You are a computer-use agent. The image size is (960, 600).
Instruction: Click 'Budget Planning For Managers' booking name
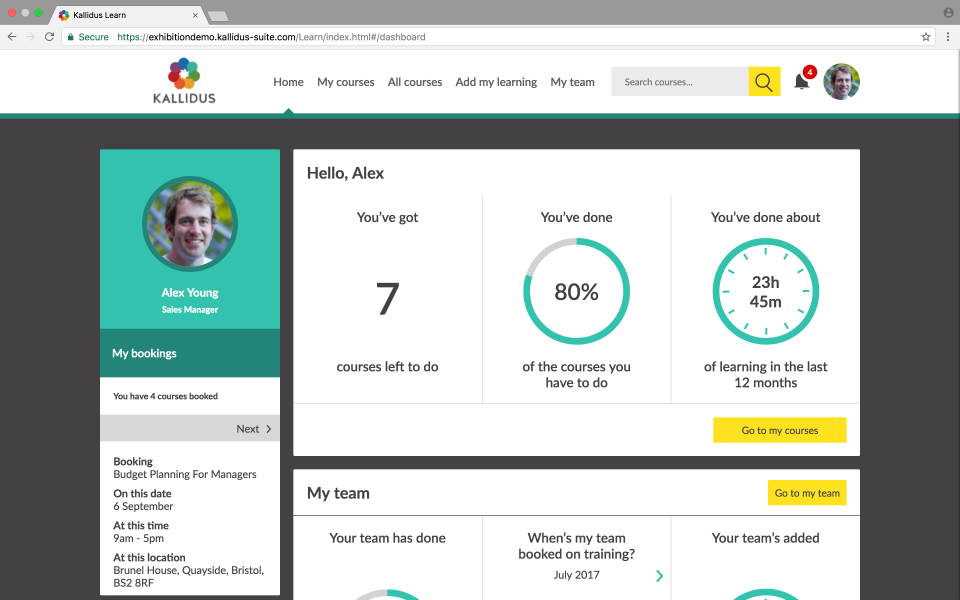tap(185, 474)
